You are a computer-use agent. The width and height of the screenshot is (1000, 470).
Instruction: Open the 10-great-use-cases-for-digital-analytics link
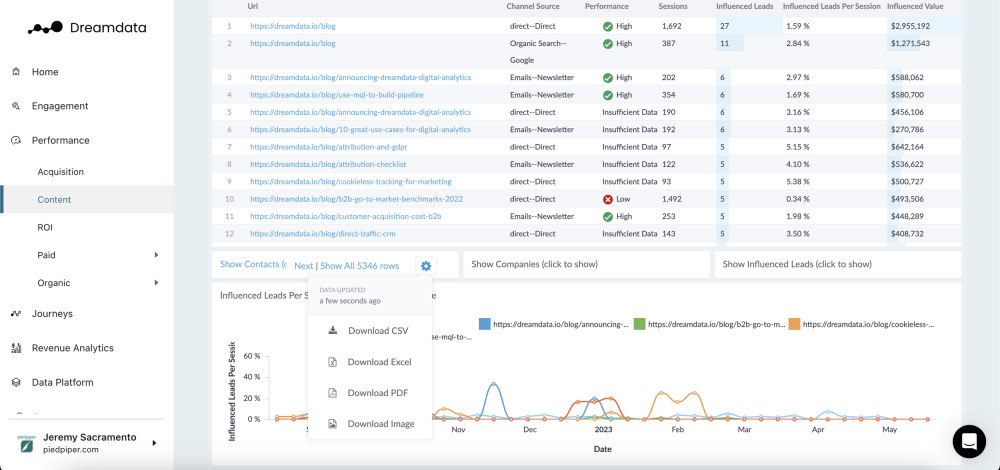tap(360, 129)
